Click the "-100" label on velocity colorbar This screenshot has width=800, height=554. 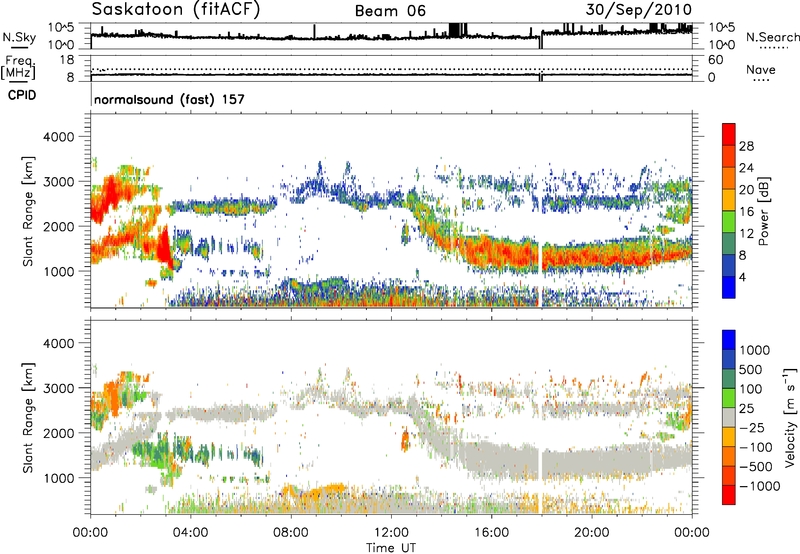[x=756, y=447]
